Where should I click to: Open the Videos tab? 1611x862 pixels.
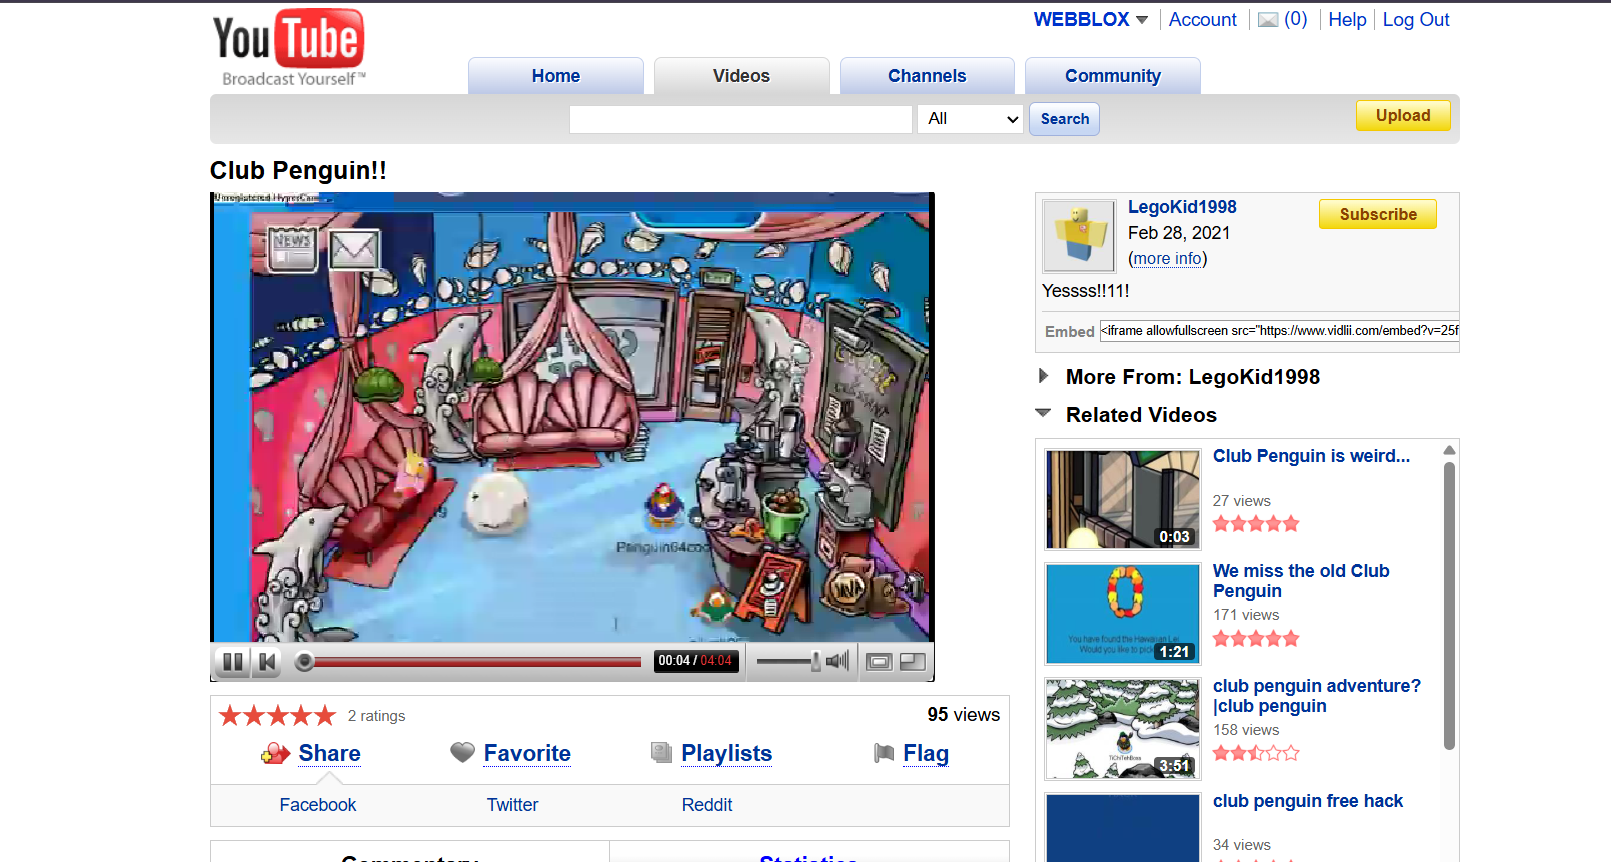pyautogui.click(x=741, y=76)
